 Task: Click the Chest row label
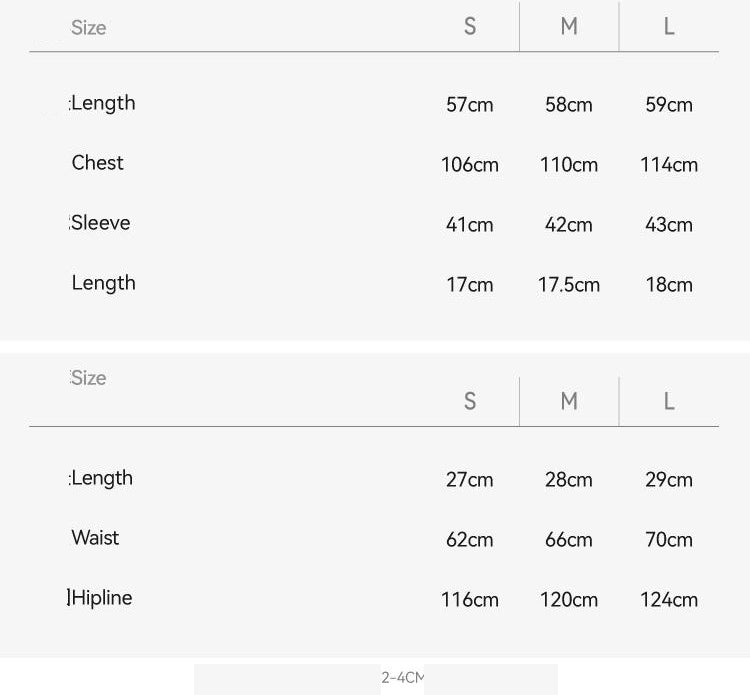click(x=98, y=163)
